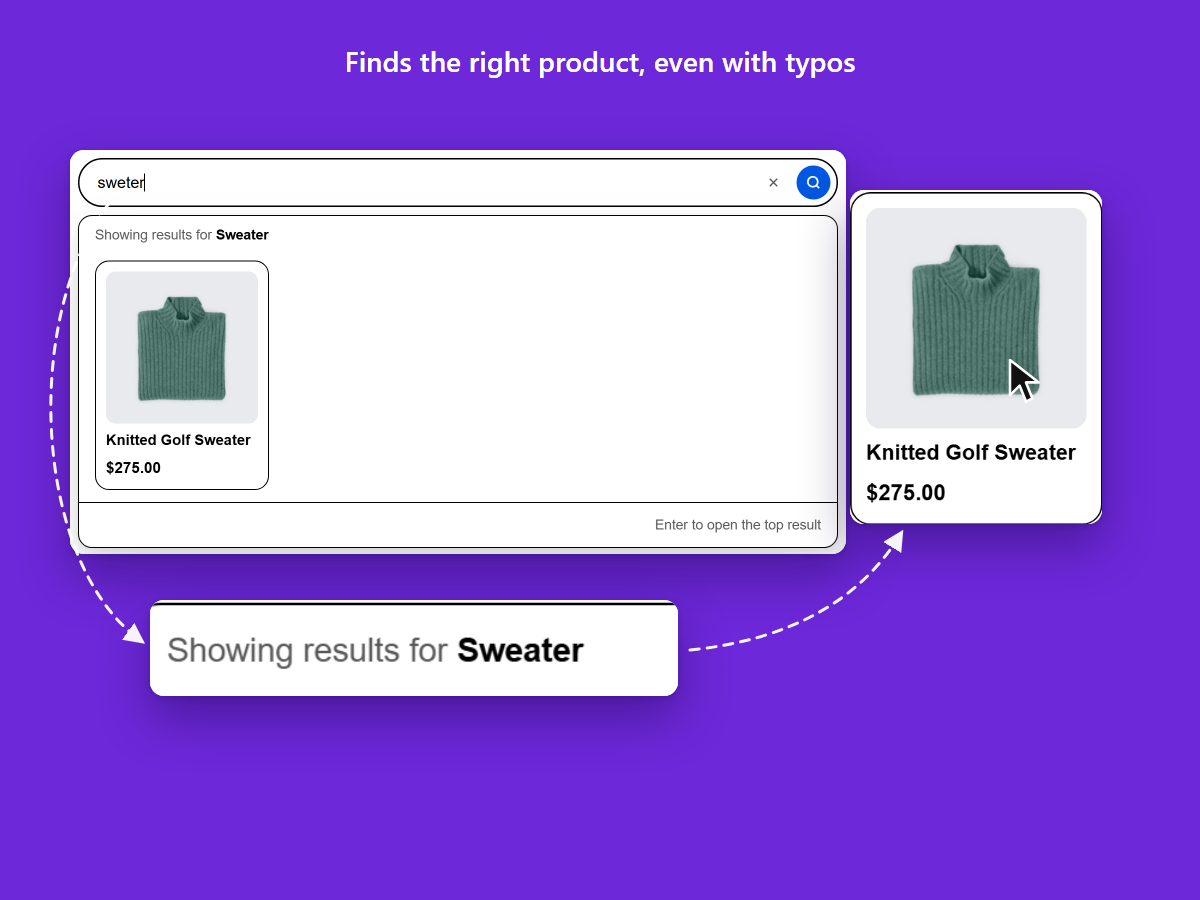Image resolution: width=1200 pixels, height=900 pixels.
Task: Click the enlarged "Showing results for Sweater" callout
Action: pos(414,649)
